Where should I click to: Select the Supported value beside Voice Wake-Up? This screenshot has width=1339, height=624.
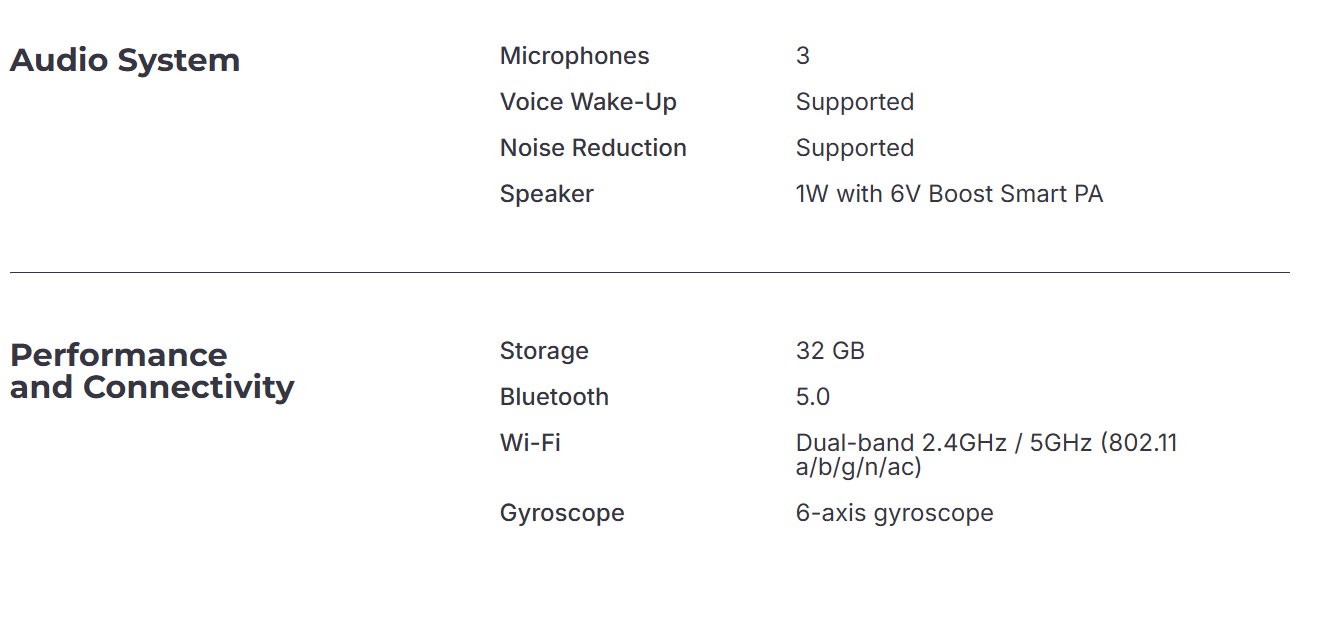(854, 102)
